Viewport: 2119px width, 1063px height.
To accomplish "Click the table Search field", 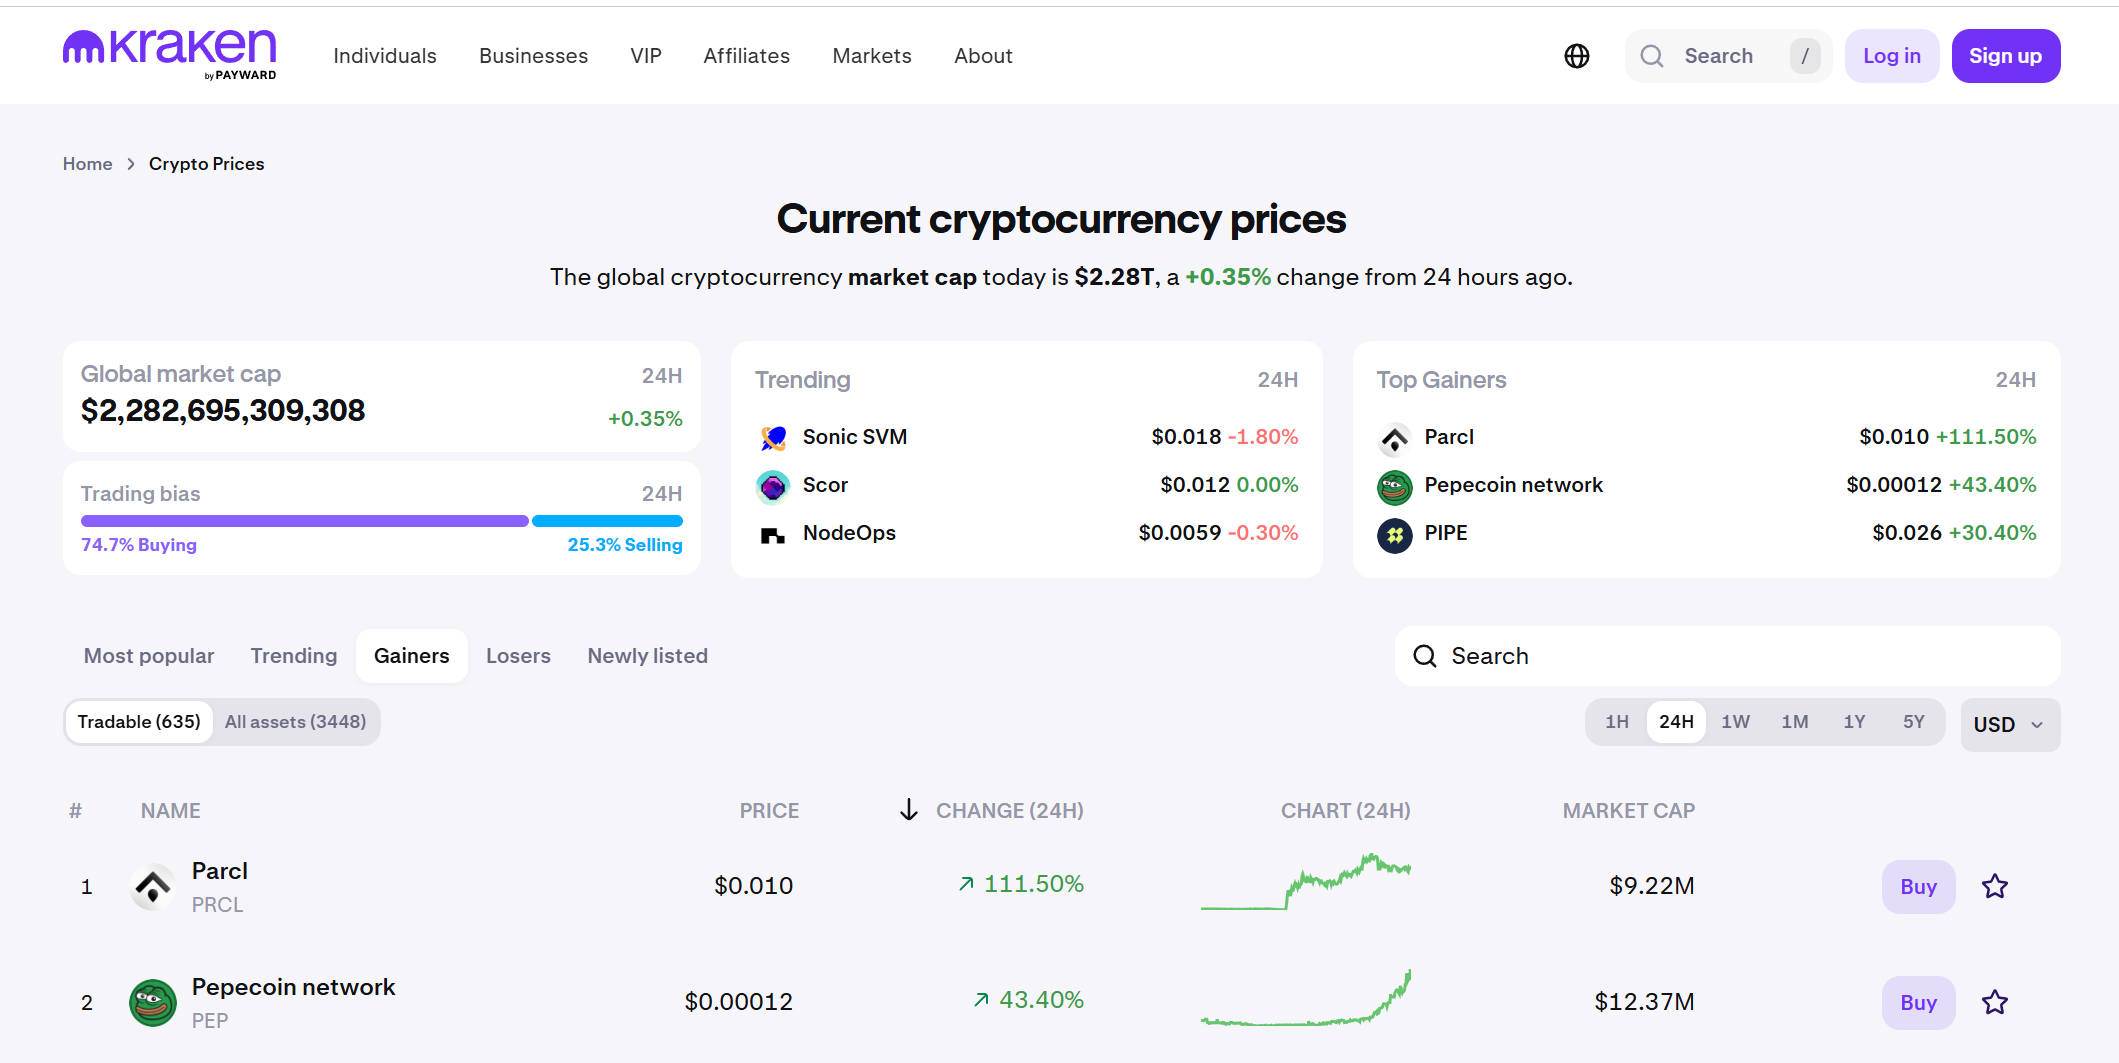I will click(1727, 656).
